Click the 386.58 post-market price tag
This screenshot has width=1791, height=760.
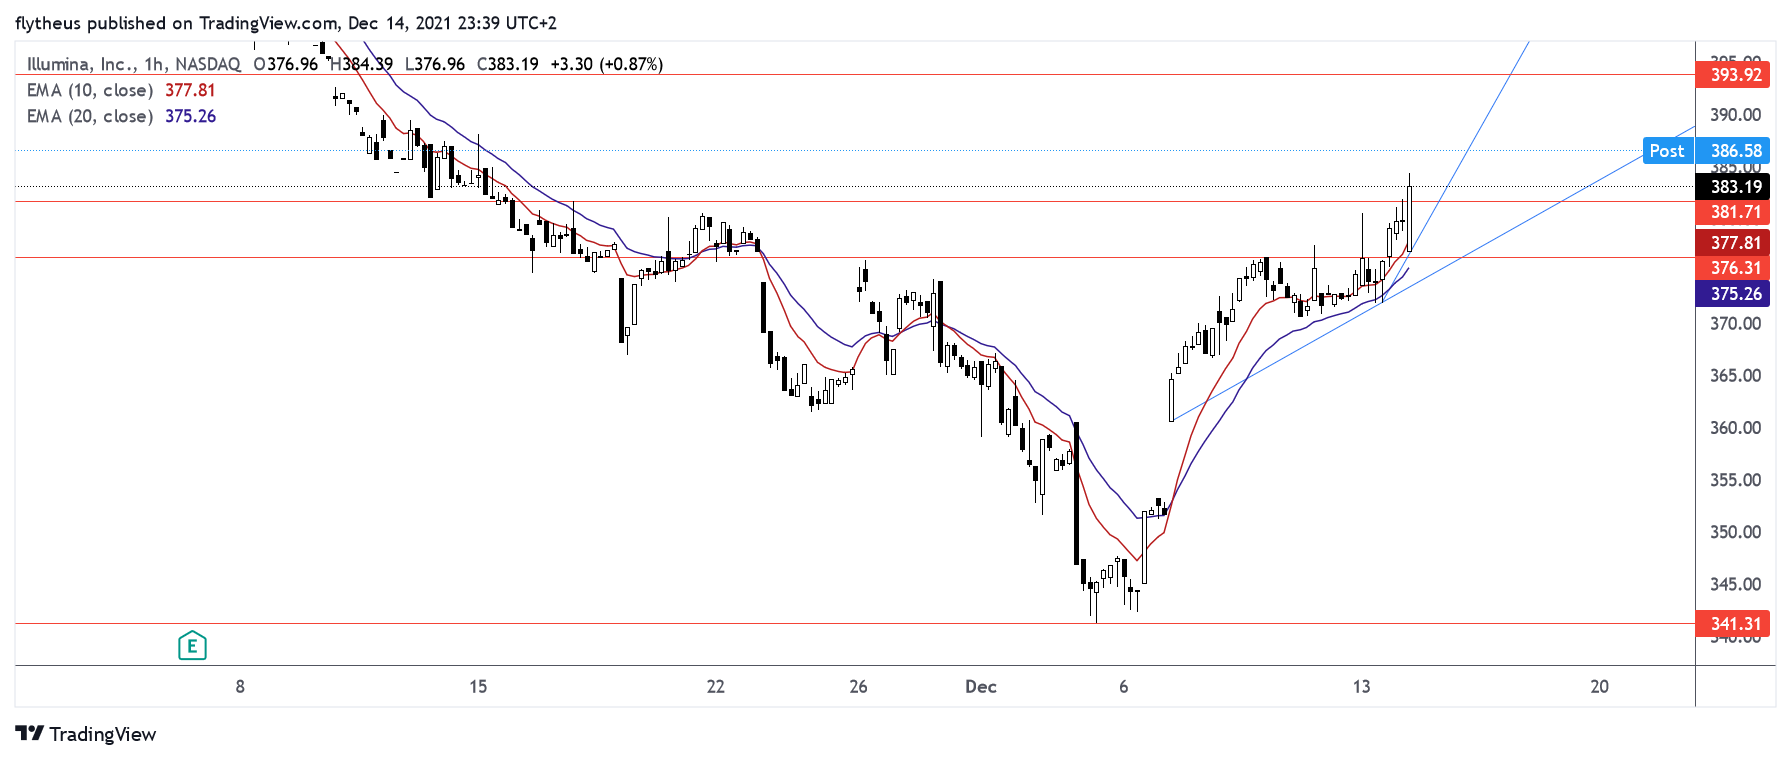pos(1734,151)
